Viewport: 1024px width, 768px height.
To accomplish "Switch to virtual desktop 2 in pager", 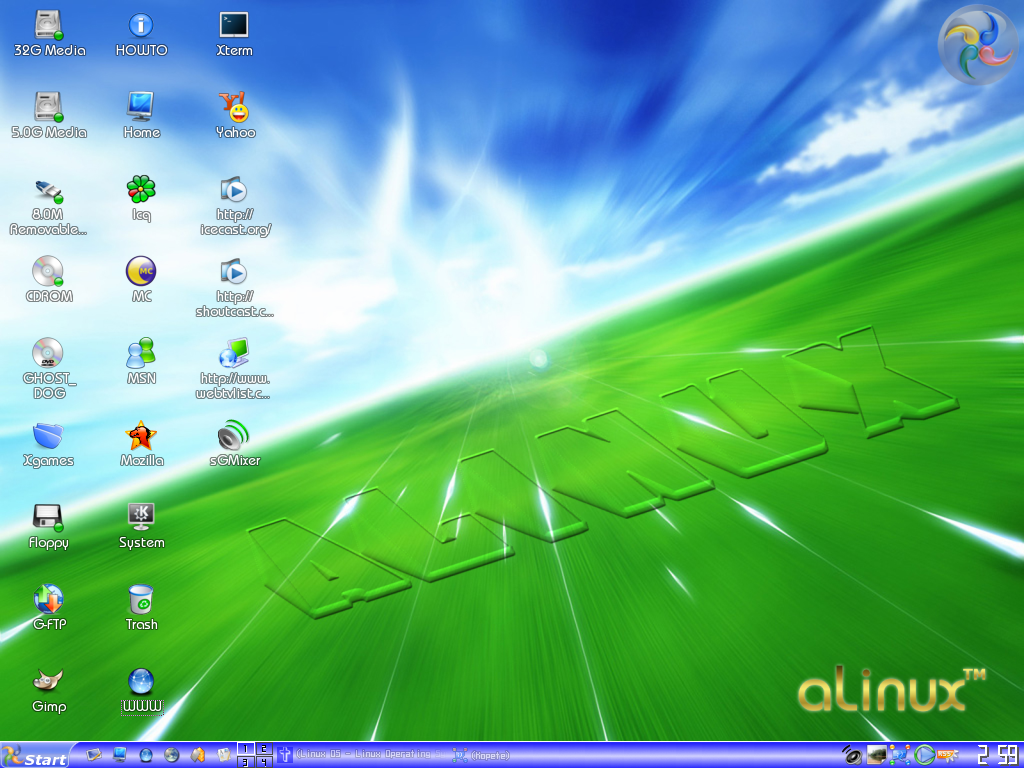I will [262, 749].
